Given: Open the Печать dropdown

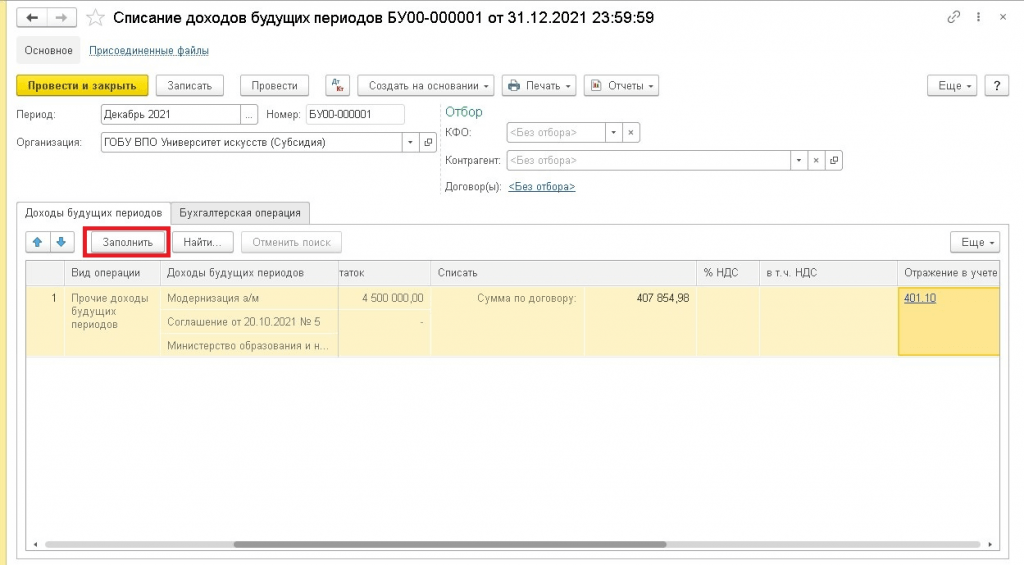Looking at the screenshot, I should (539, 86).
